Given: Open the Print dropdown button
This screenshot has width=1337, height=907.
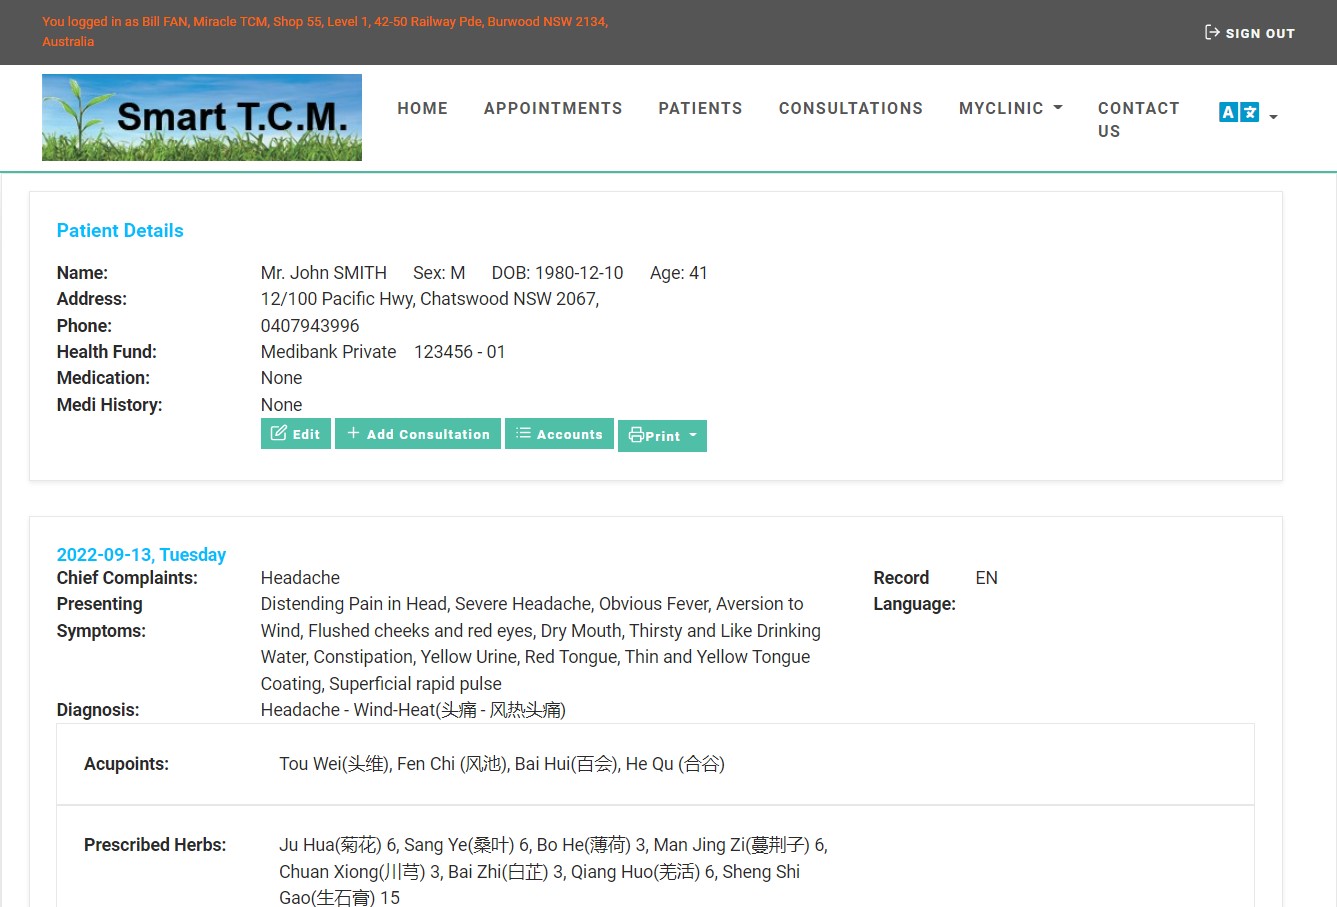Looking at the screenshot, I should tap(662, 436).
